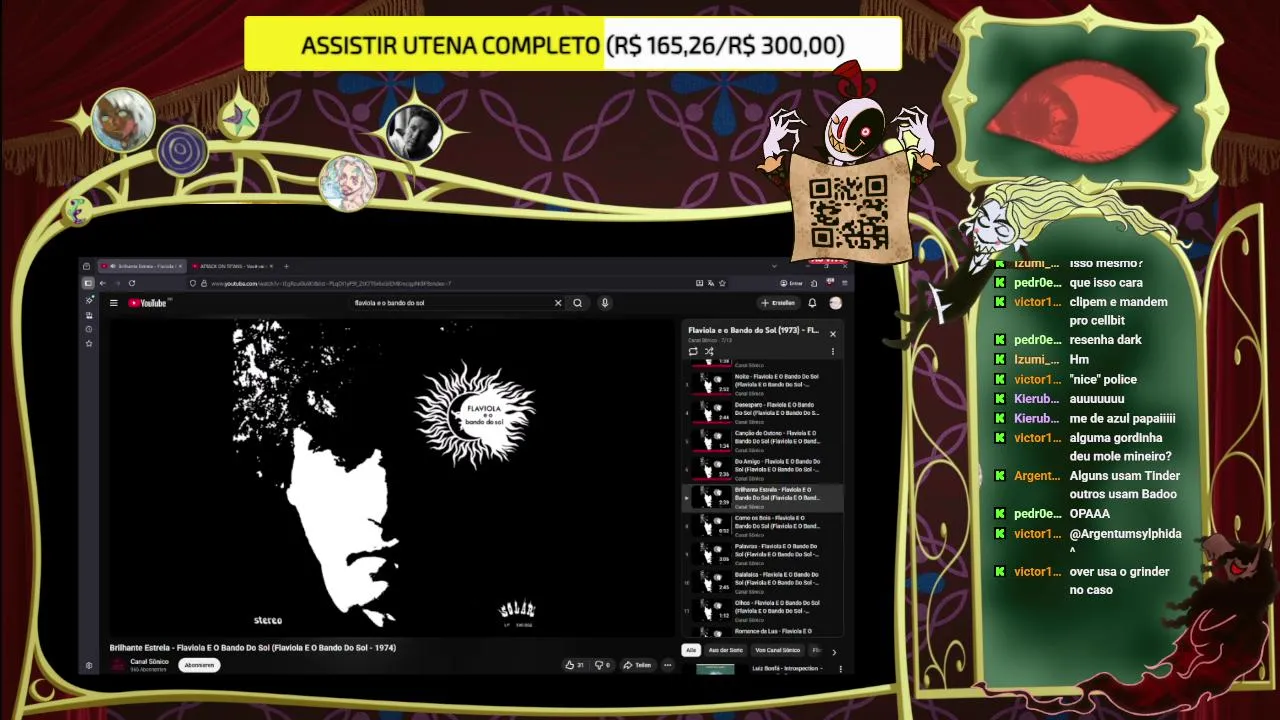Image resolution: width=1280 pixels, height=720 pixels.
Task: Toggle playlist shuffle
Action: 709,351
